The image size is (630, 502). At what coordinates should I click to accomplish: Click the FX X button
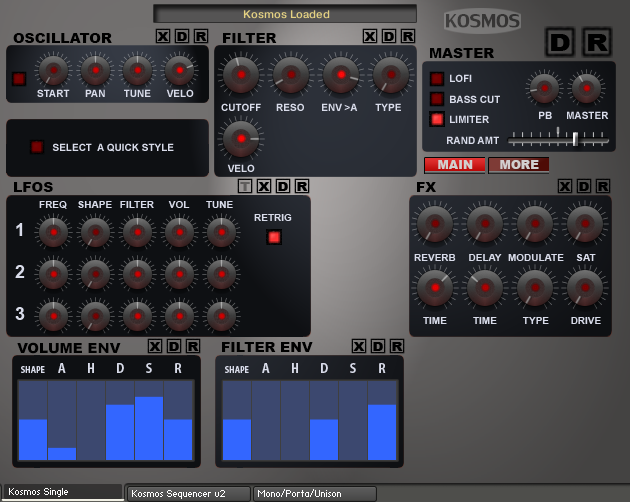point(565,186)
